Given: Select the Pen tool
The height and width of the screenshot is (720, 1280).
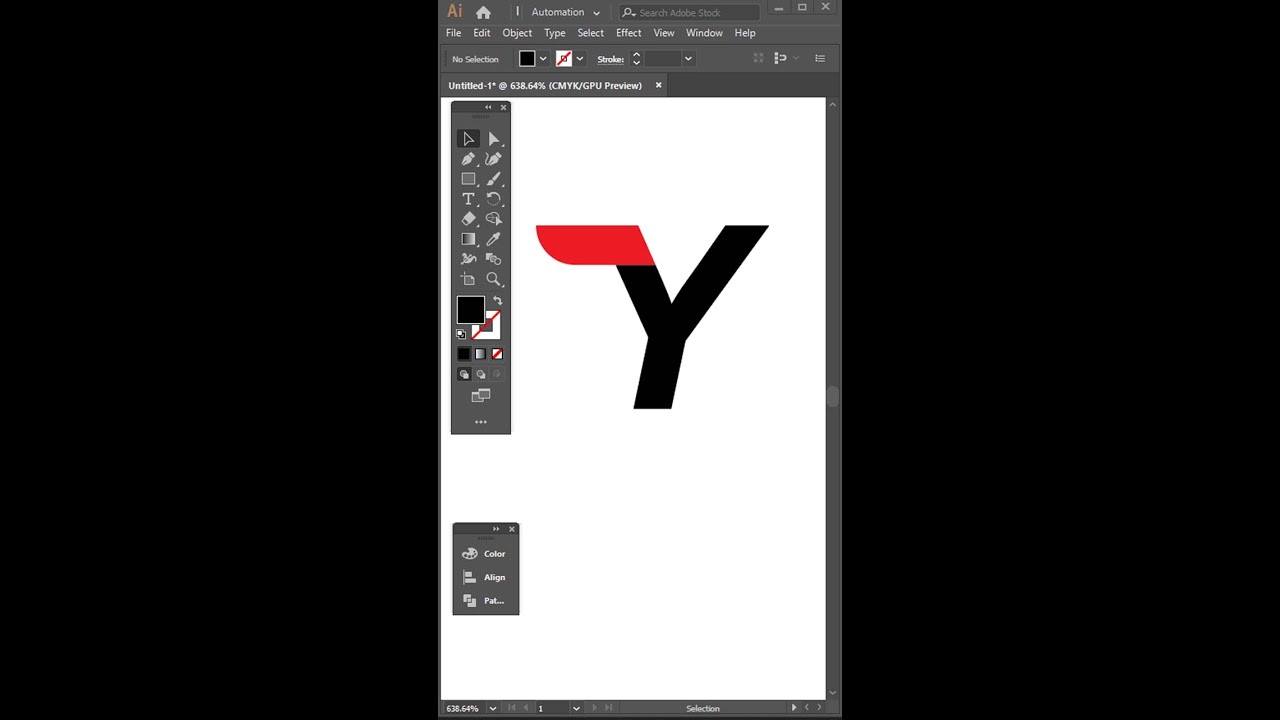Looking at the screenshot, I should (x=468, y=159).
